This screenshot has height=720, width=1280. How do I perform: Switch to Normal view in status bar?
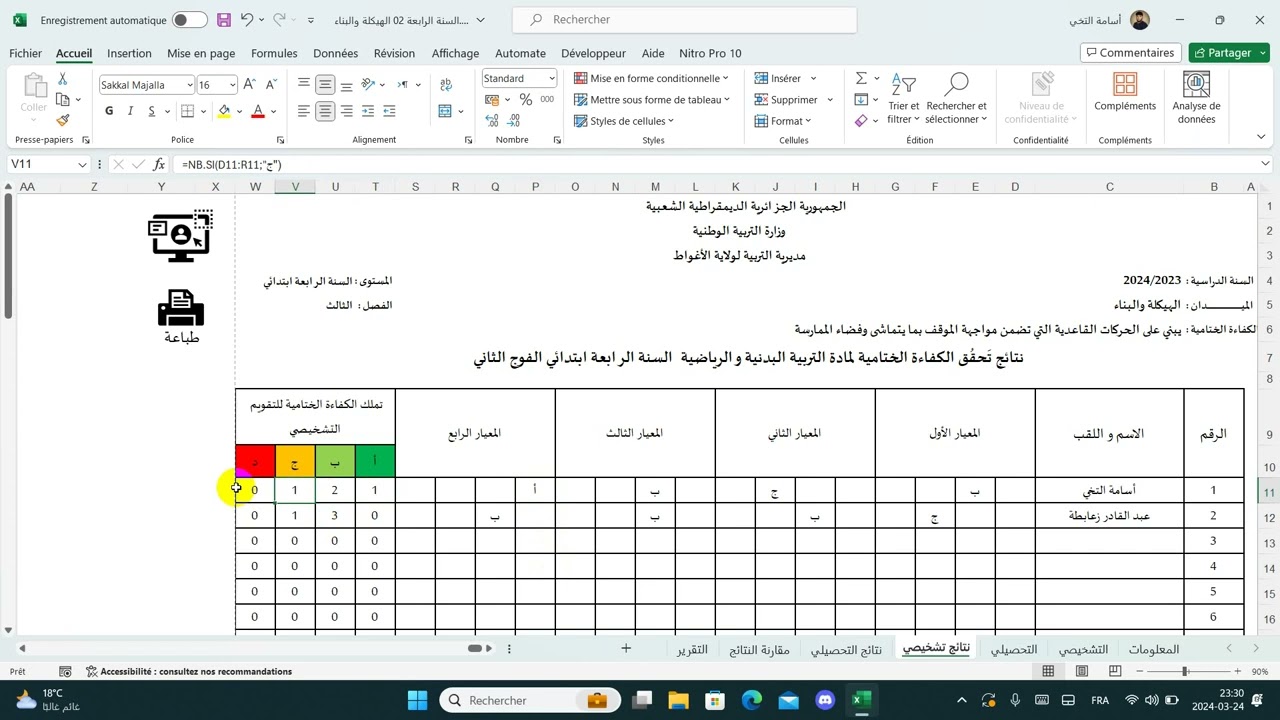point(1048,671)
